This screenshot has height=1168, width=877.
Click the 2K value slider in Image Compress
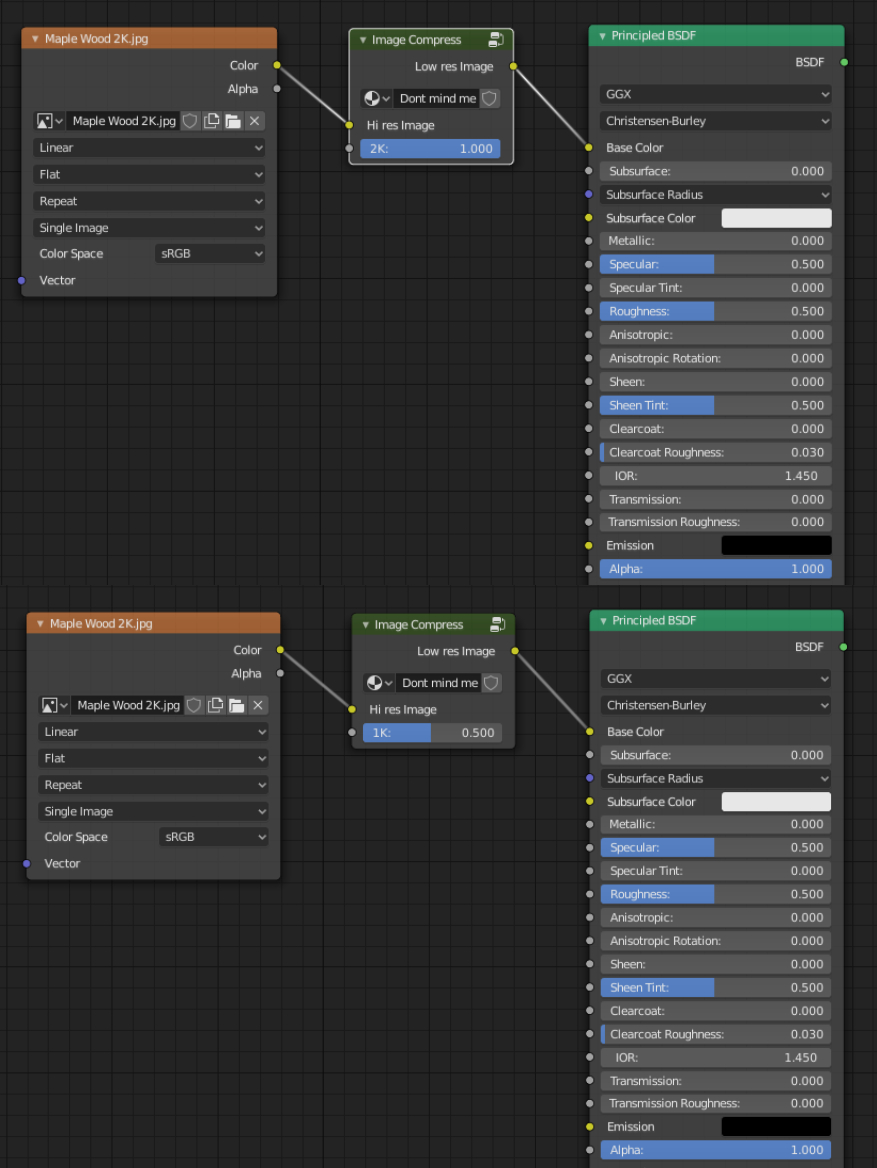tap(431, 148)
